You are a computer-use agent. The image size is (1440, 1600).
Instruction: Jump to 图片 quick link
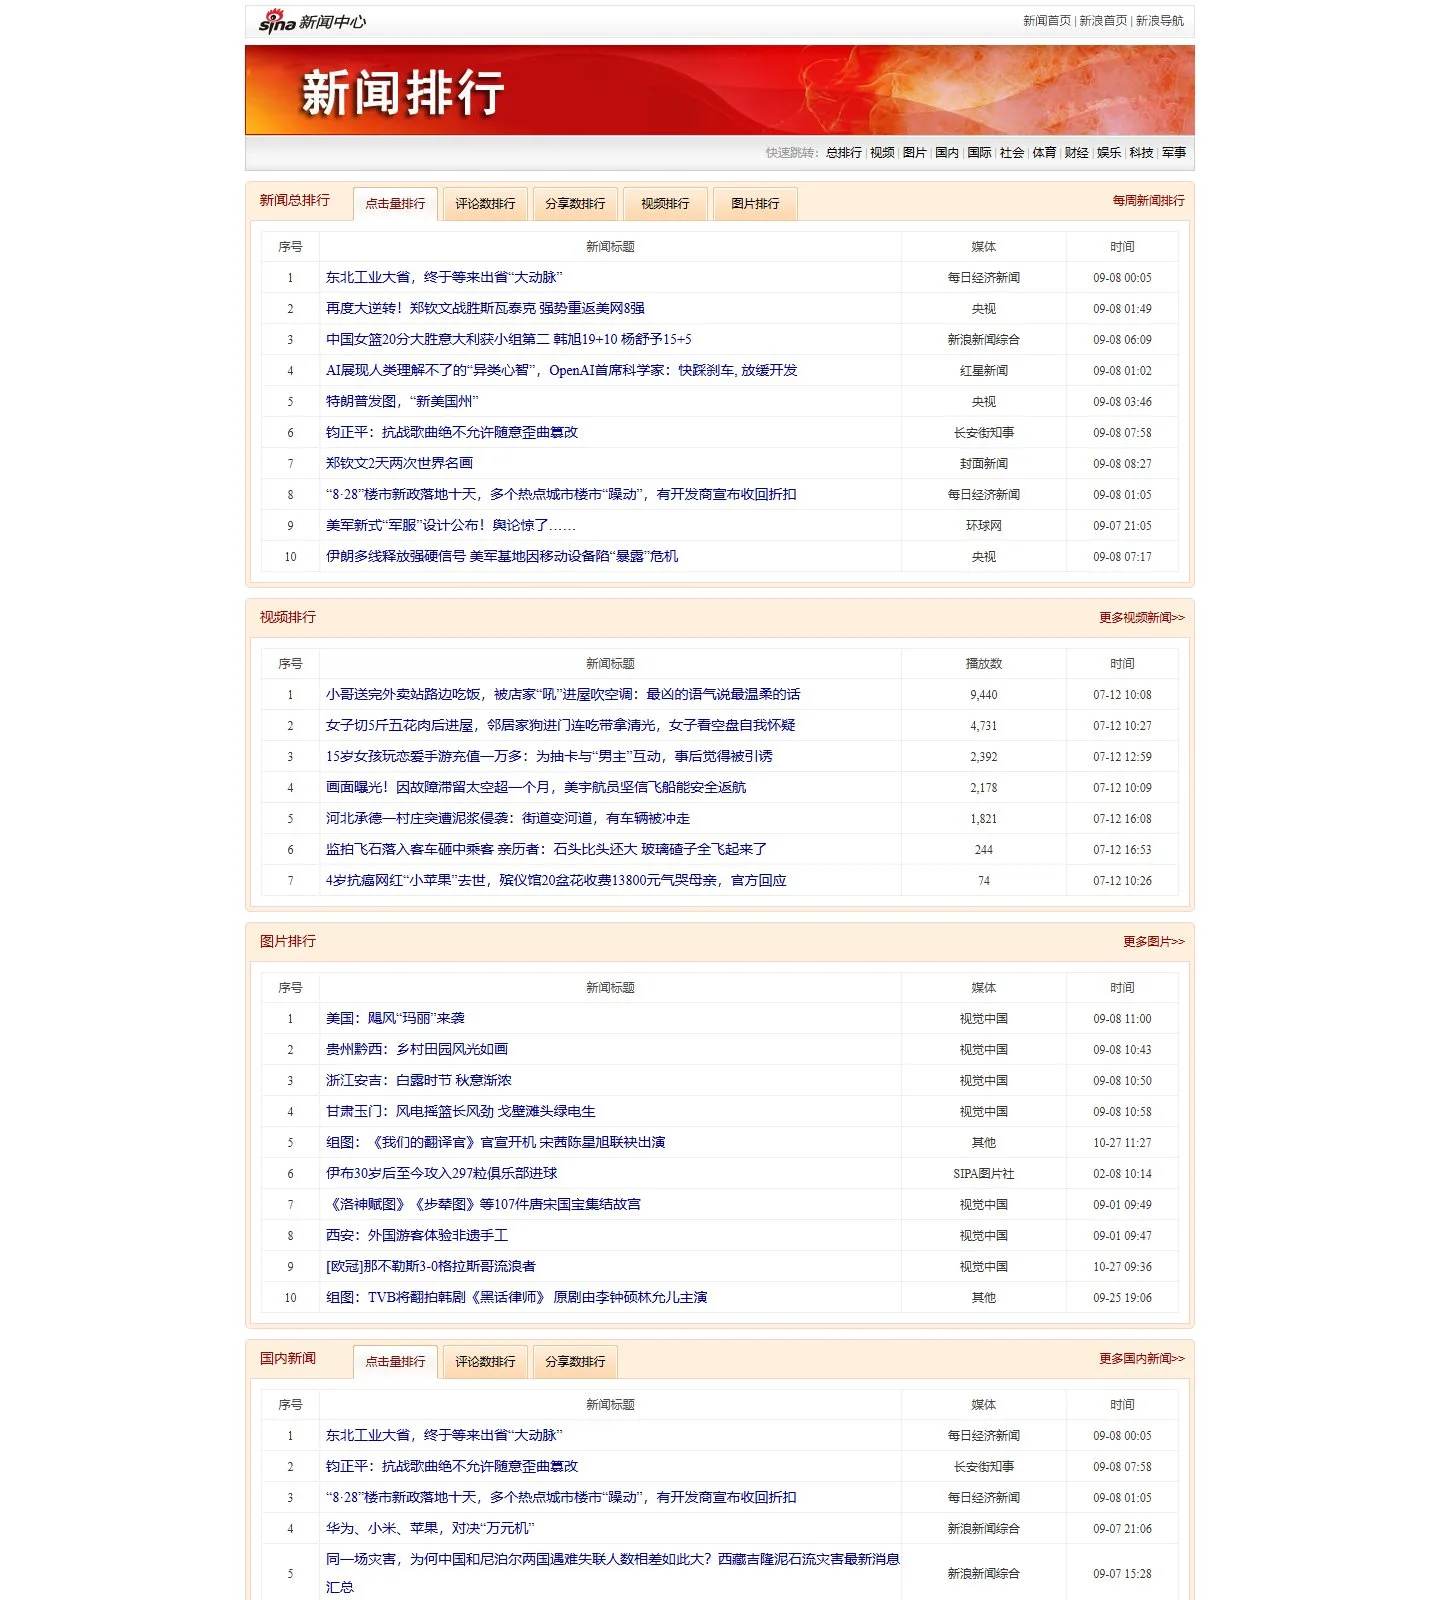[x=914, y=153]
